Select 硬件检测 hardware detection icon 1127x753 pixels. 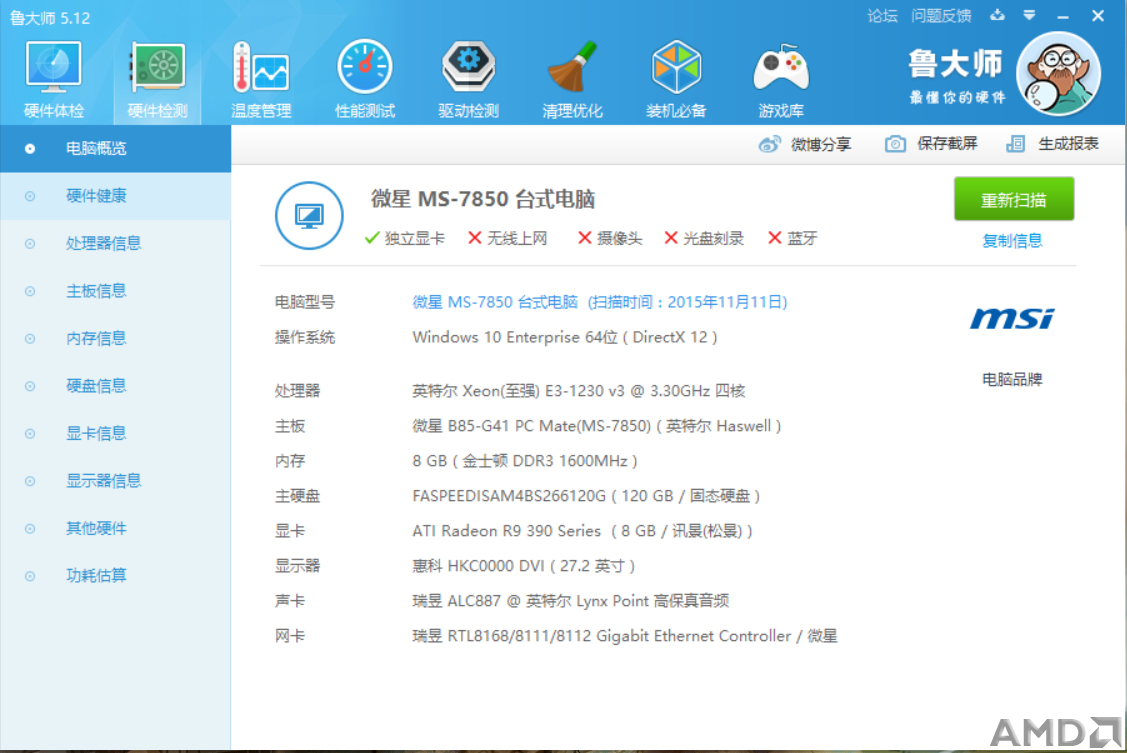pyautogui.click(x=157, y=67)
